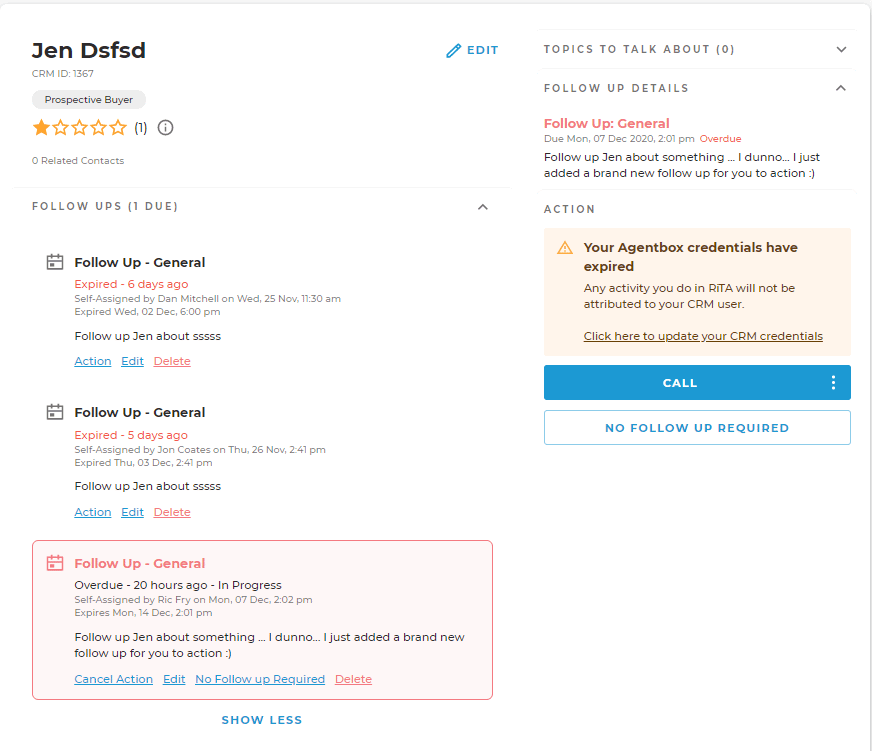
Task: Expand Topics To Talk About section
Action: pos(841,50)
